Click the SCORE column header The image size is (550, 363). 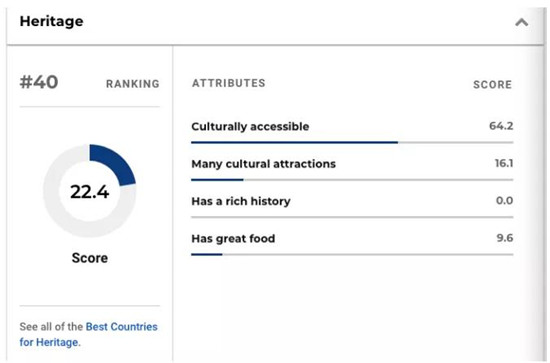[x=492, y=85]
